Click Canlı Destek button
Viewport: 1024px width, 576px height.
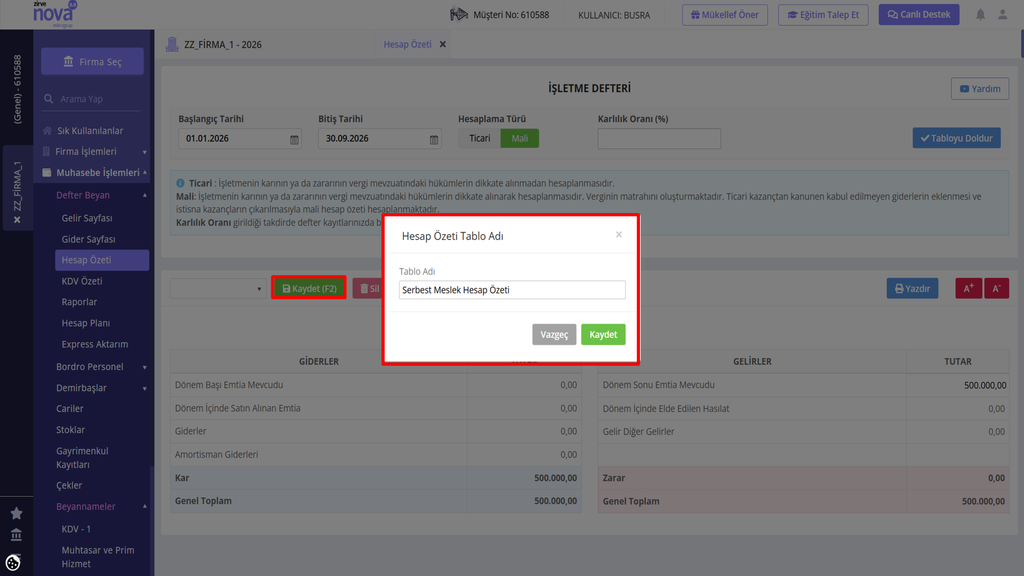pyautogui.click(x=919, y=14)
